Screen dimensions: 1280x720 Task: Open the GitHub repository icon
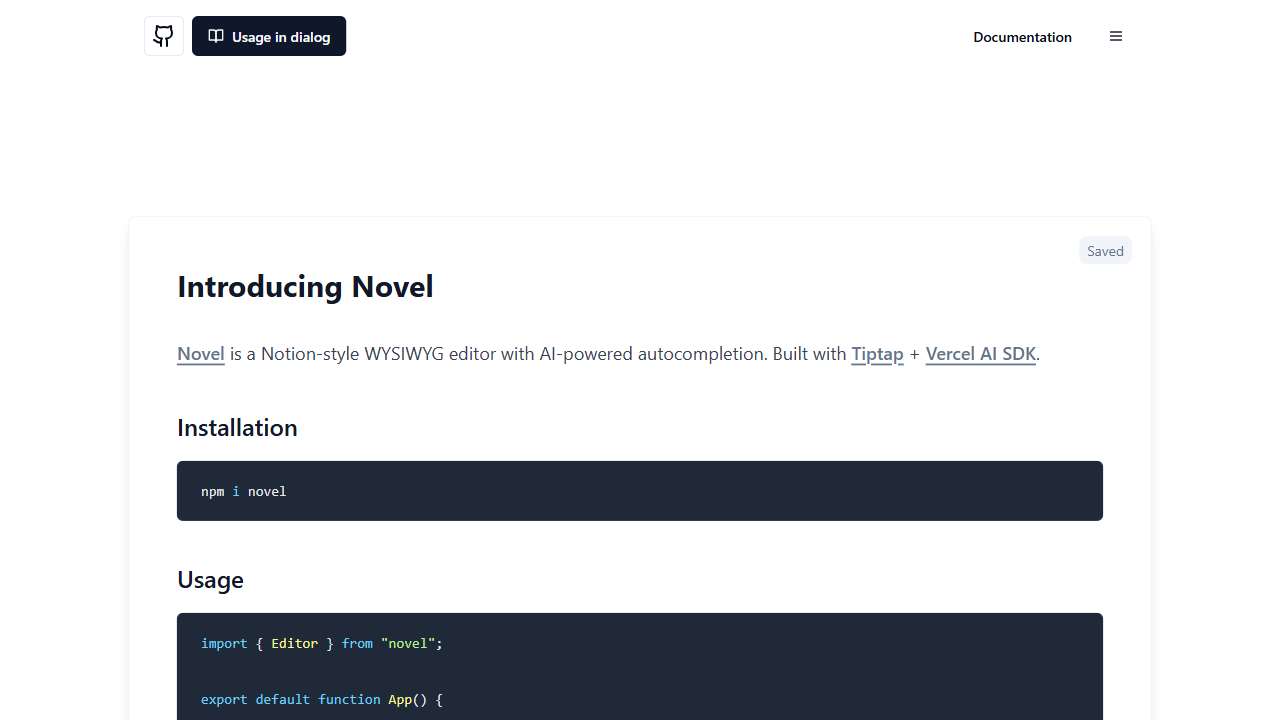coord(164,36)
